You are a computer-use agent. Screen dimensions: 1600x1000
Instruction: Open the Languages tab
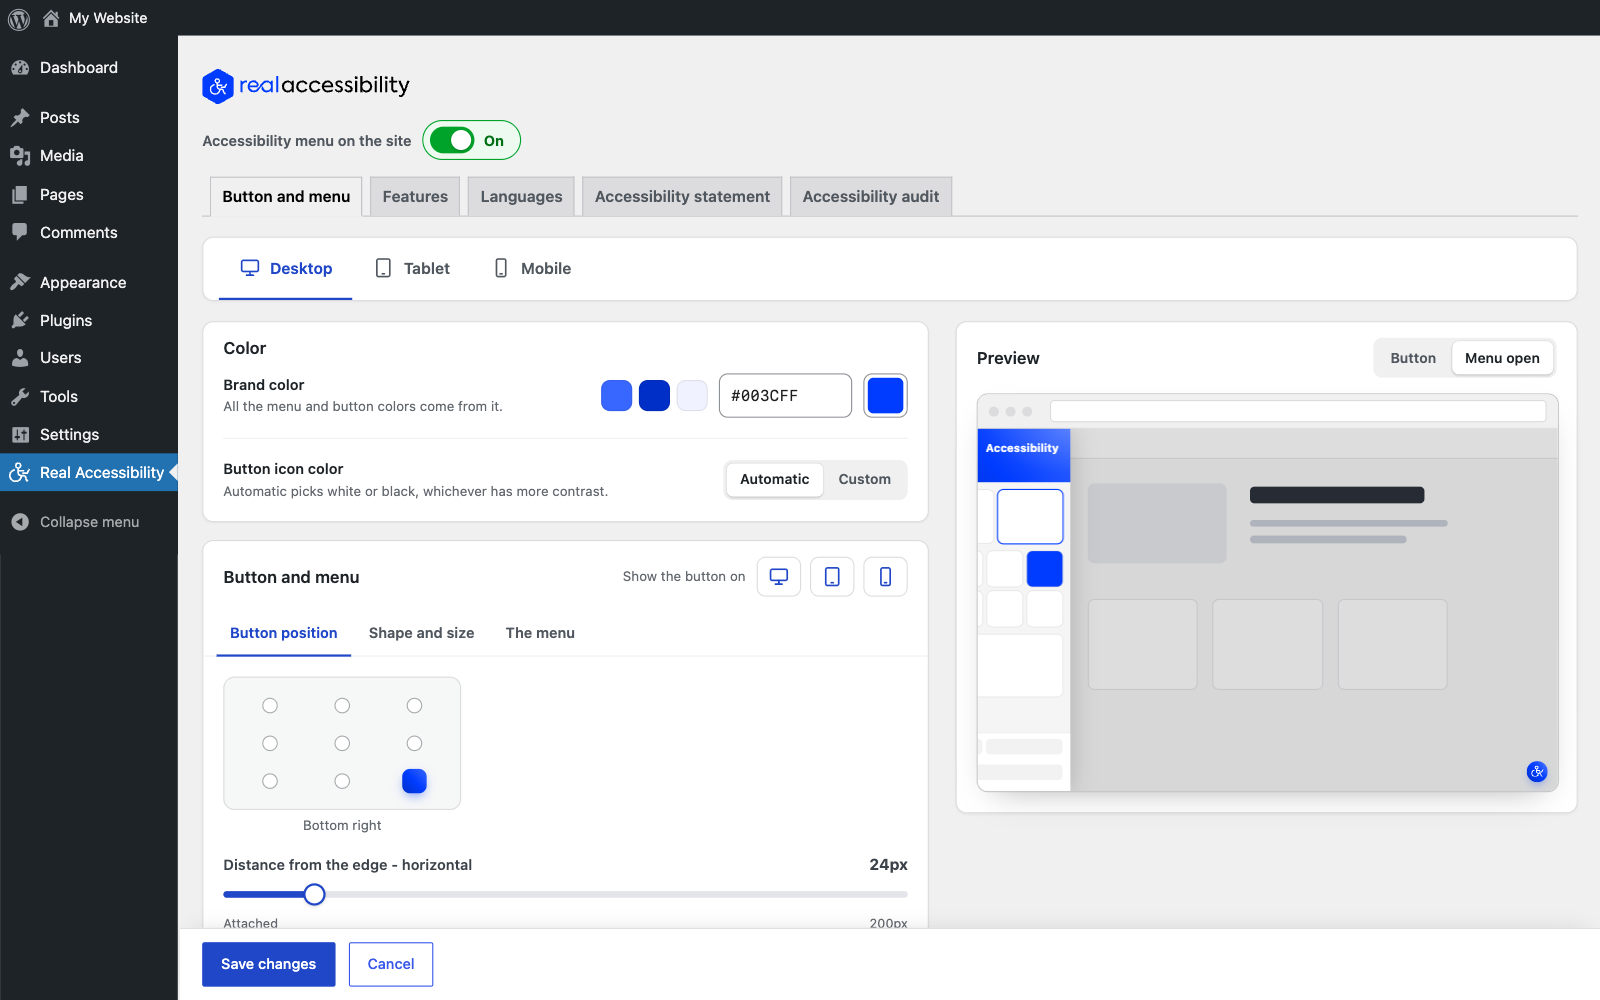[521, 197]
